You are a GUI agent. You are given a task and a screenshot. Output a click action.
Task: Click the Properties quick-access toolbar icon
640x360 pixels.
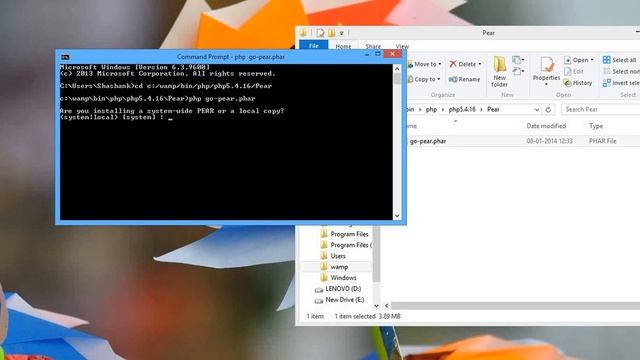[x=320, y=33]
